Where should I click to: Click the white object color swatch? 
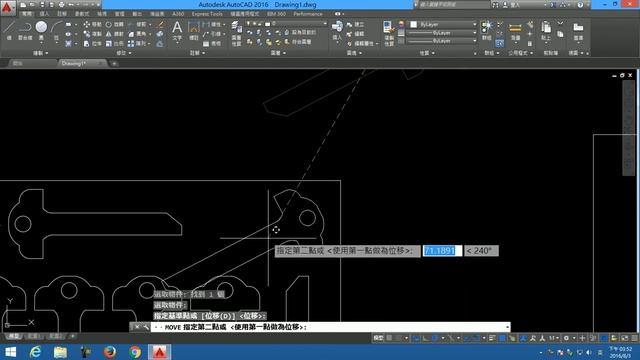413,24
